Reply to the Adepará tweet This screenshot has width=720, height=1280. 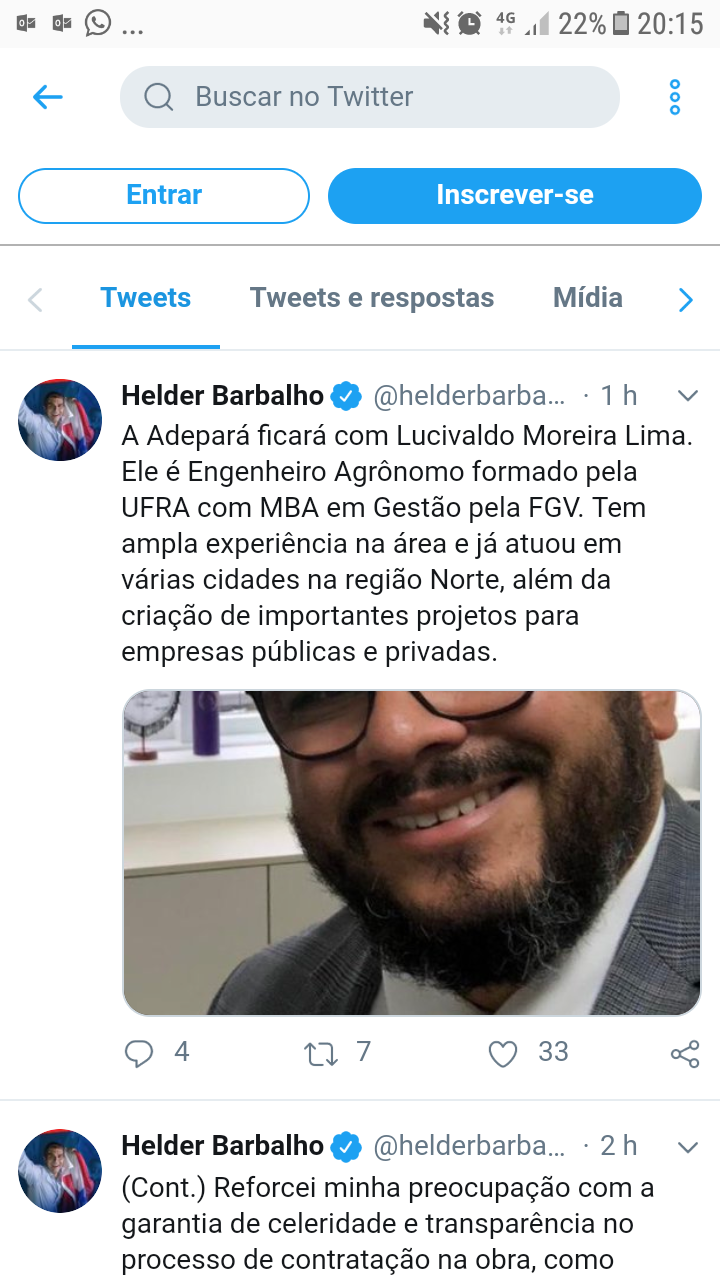(x=139, y=1053)
